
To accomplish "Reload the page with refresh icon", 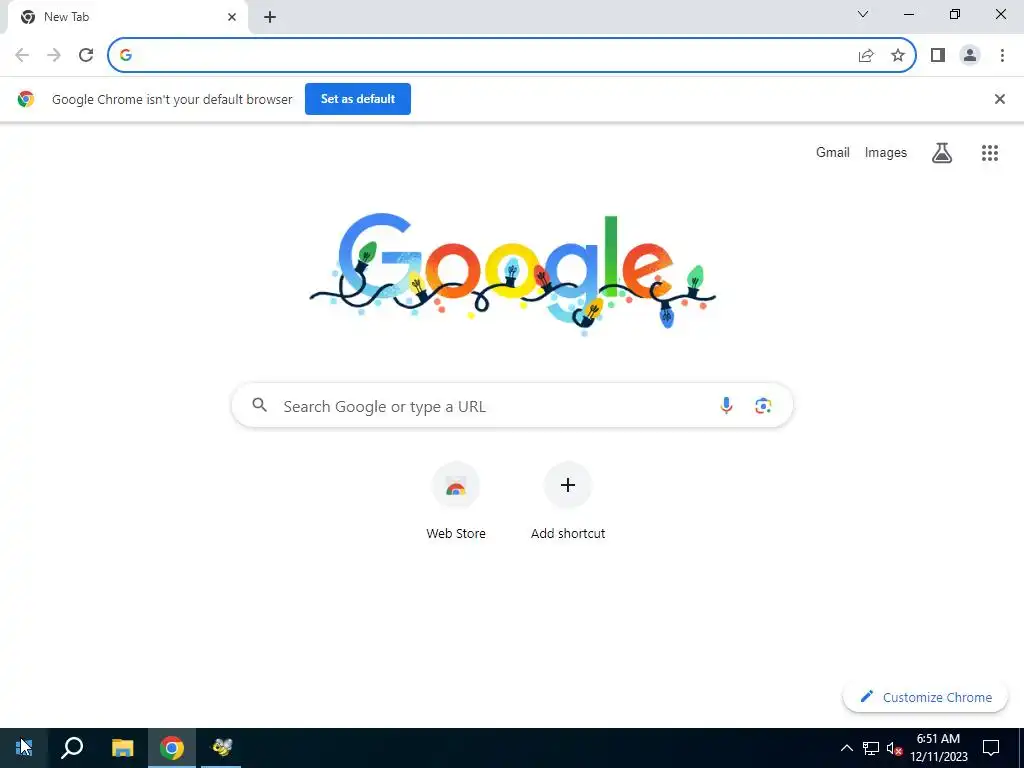I will 86,55.
